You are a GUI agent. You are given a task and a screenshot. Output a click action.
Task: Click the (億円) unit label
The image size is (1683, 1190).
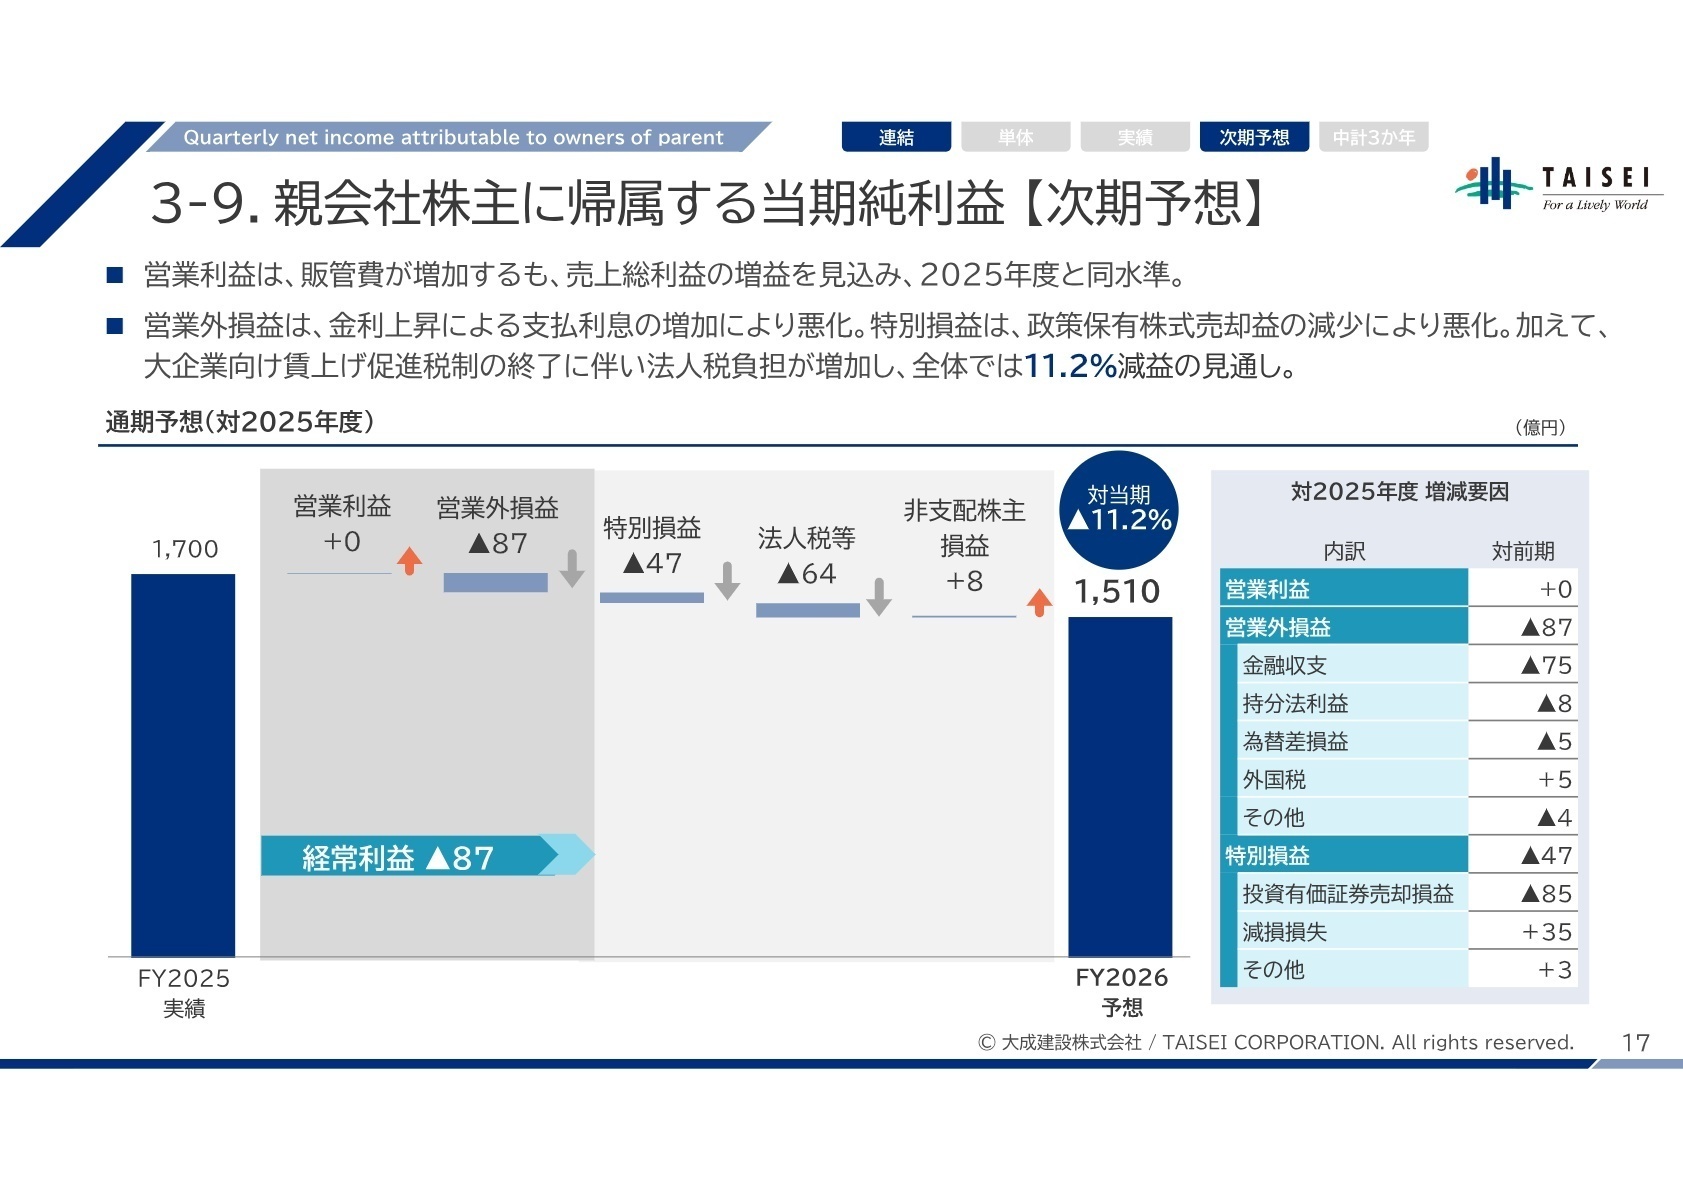tap(1540, 428)
